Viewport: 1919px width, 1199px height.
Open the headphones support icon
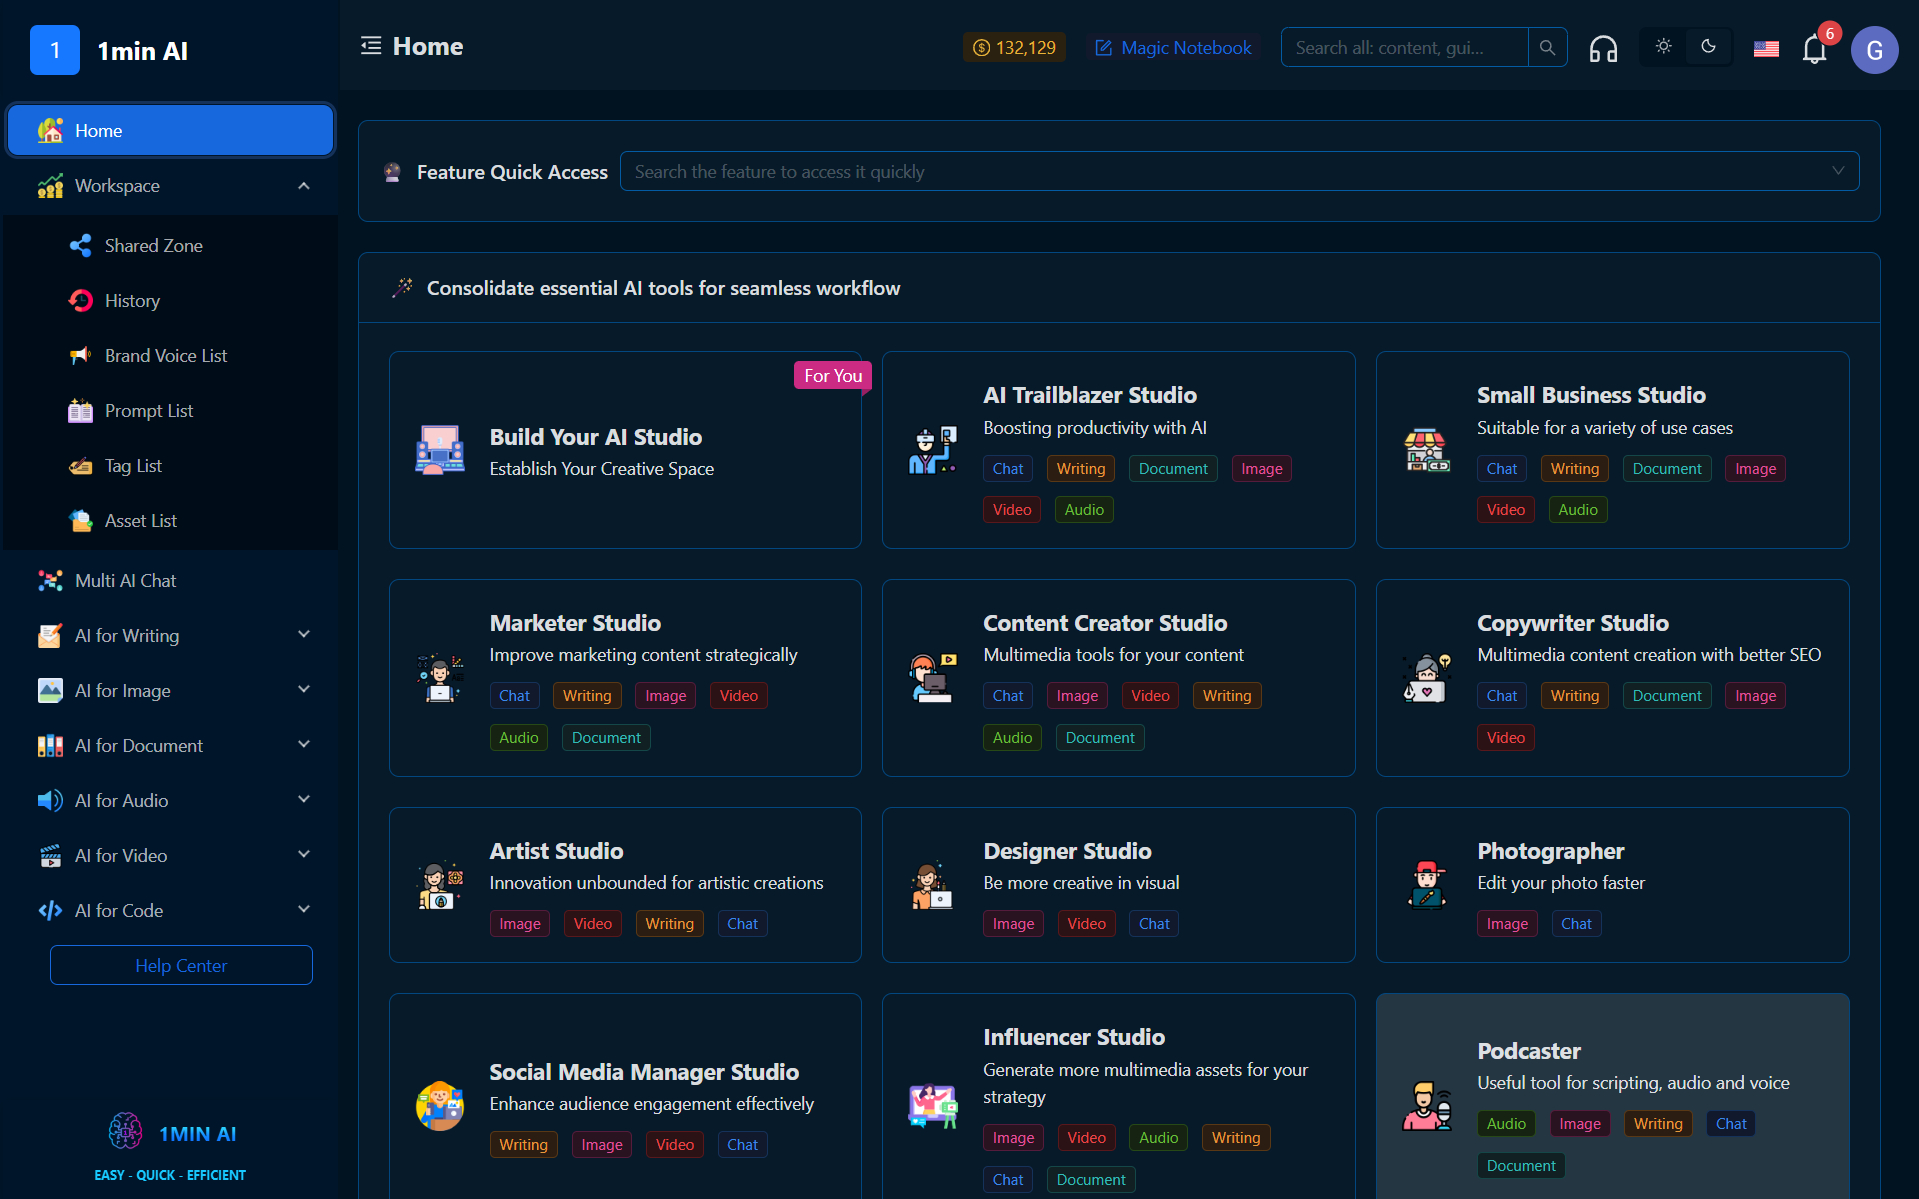[x=1603, y=48]
